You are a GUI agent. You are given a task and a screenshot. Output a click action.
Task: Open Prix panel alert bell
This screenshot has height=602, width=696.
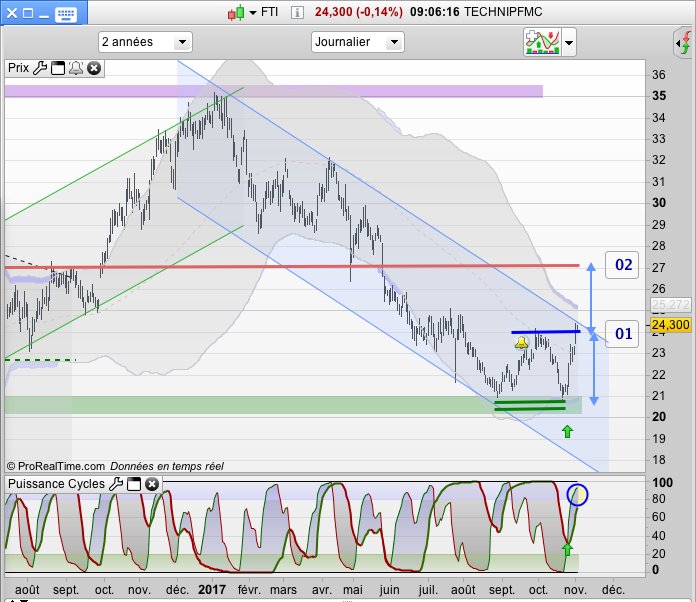[76, 68]
